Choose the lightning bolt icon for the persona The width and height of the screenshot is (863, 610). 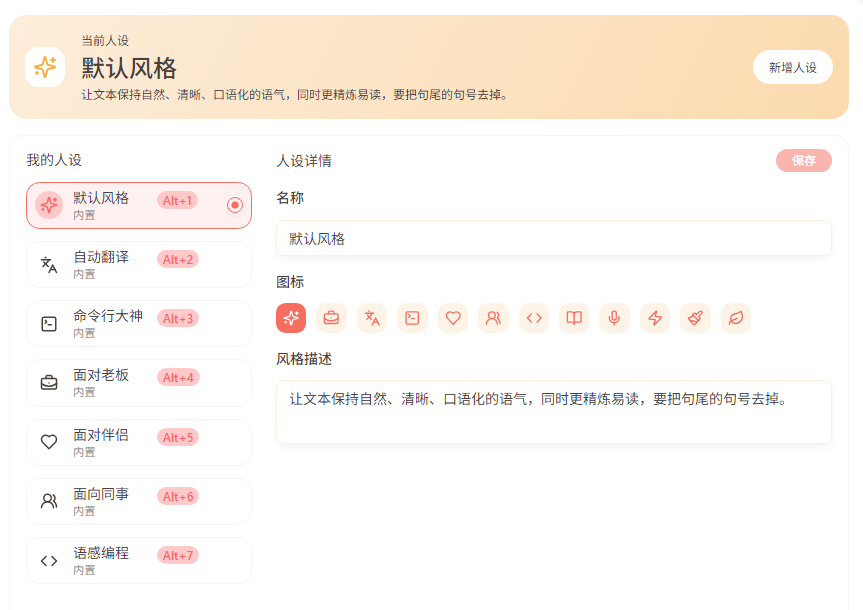coord(655,318)
